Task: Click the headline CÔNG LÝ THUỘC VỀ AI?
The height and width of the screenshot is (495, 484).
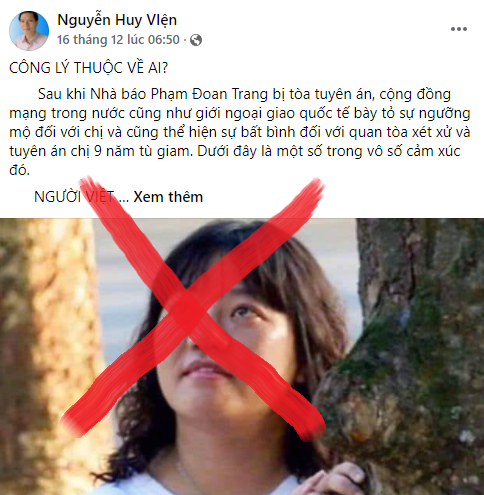Action: click(89, 68)
